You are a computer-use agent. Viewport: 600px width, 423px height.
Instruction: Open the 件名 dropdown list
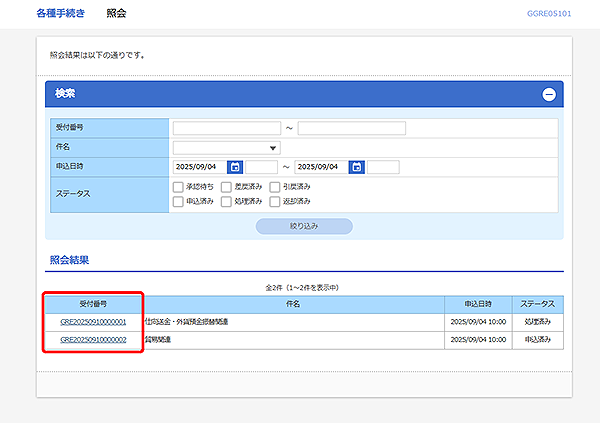[x=227, y=148]
